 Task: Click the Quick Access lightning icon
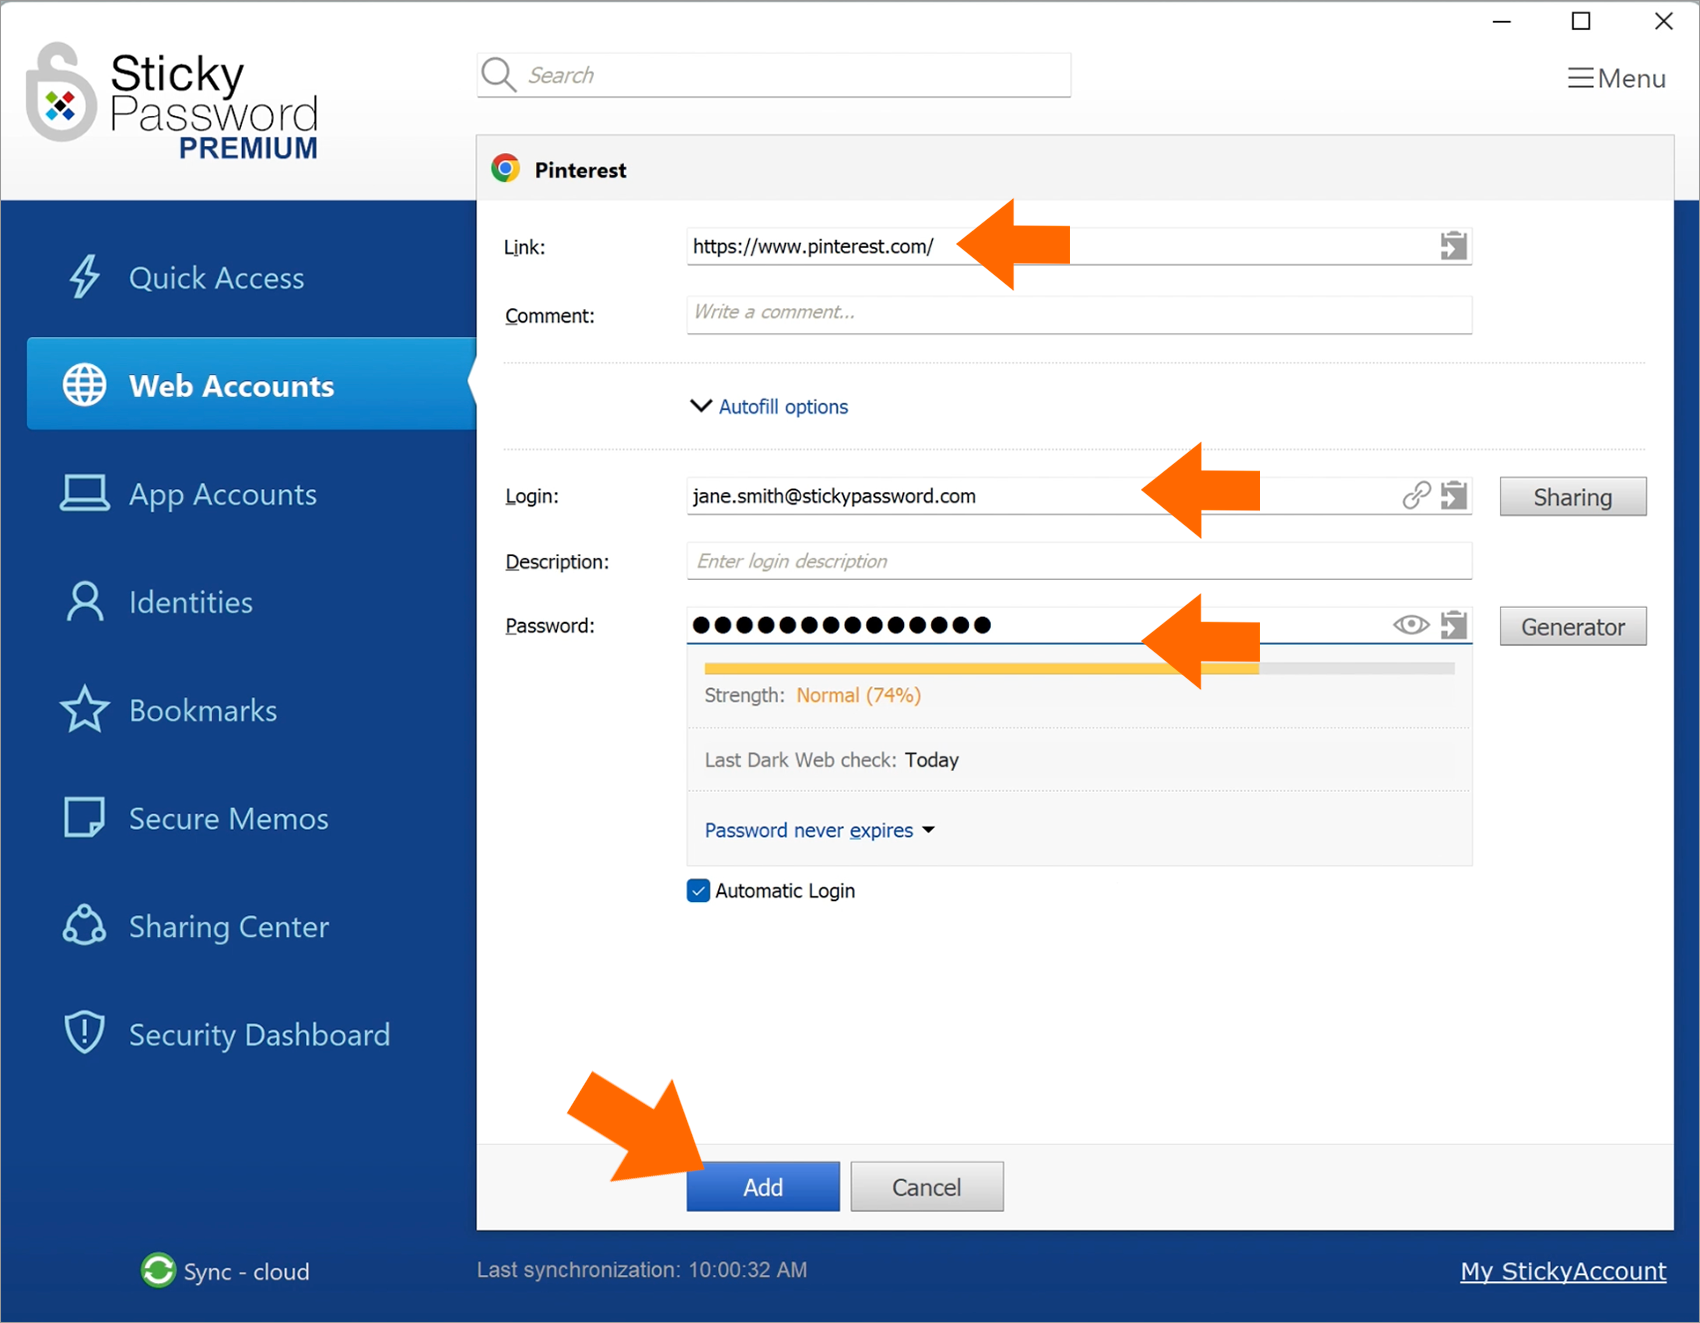[85, 277]
